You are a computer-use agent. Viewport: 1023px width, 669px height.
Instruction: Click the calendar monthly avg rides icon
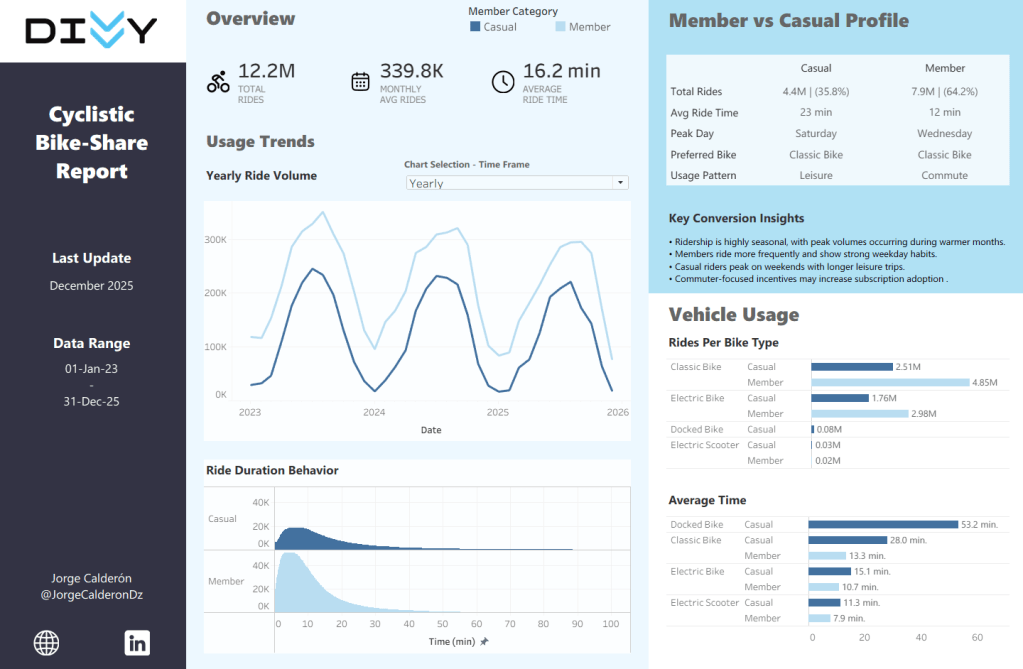tap(361, 82)
